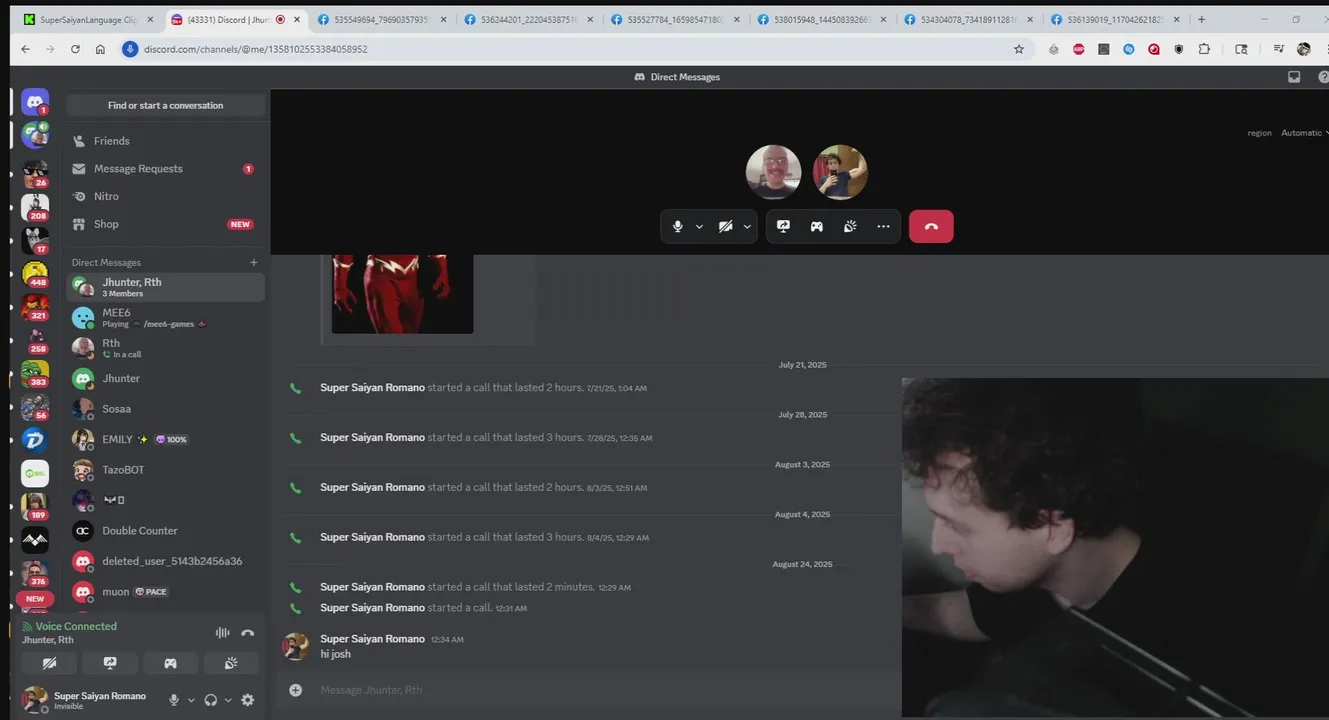The width and height of the screenshot is (1329, 720).
Task: Open the TazoBOT direct message
Action: pos(166,470)
